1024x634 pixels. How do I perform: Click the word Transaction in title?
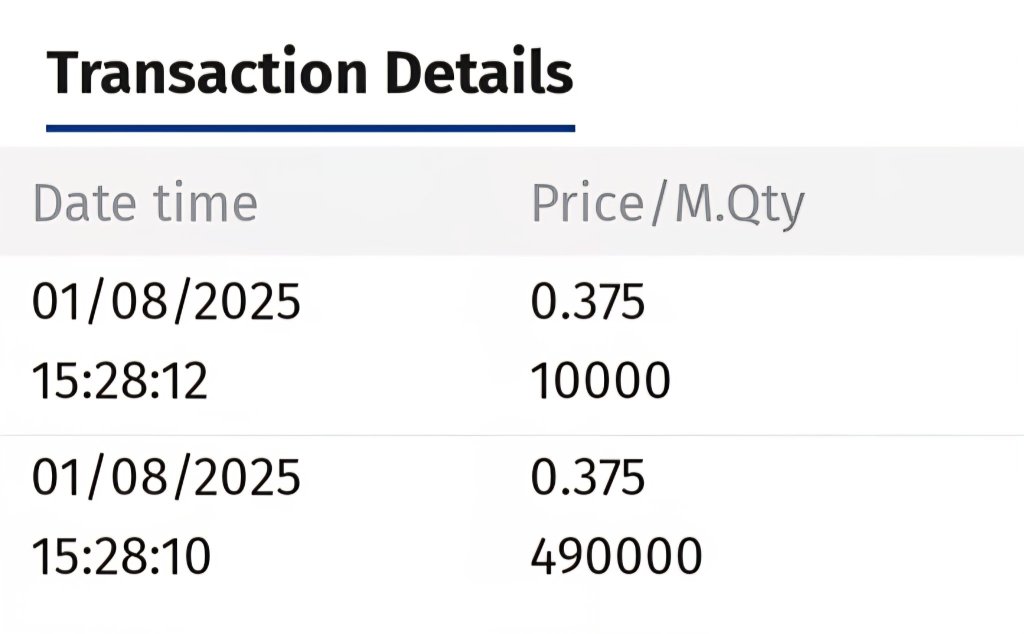tap(206, 72)
